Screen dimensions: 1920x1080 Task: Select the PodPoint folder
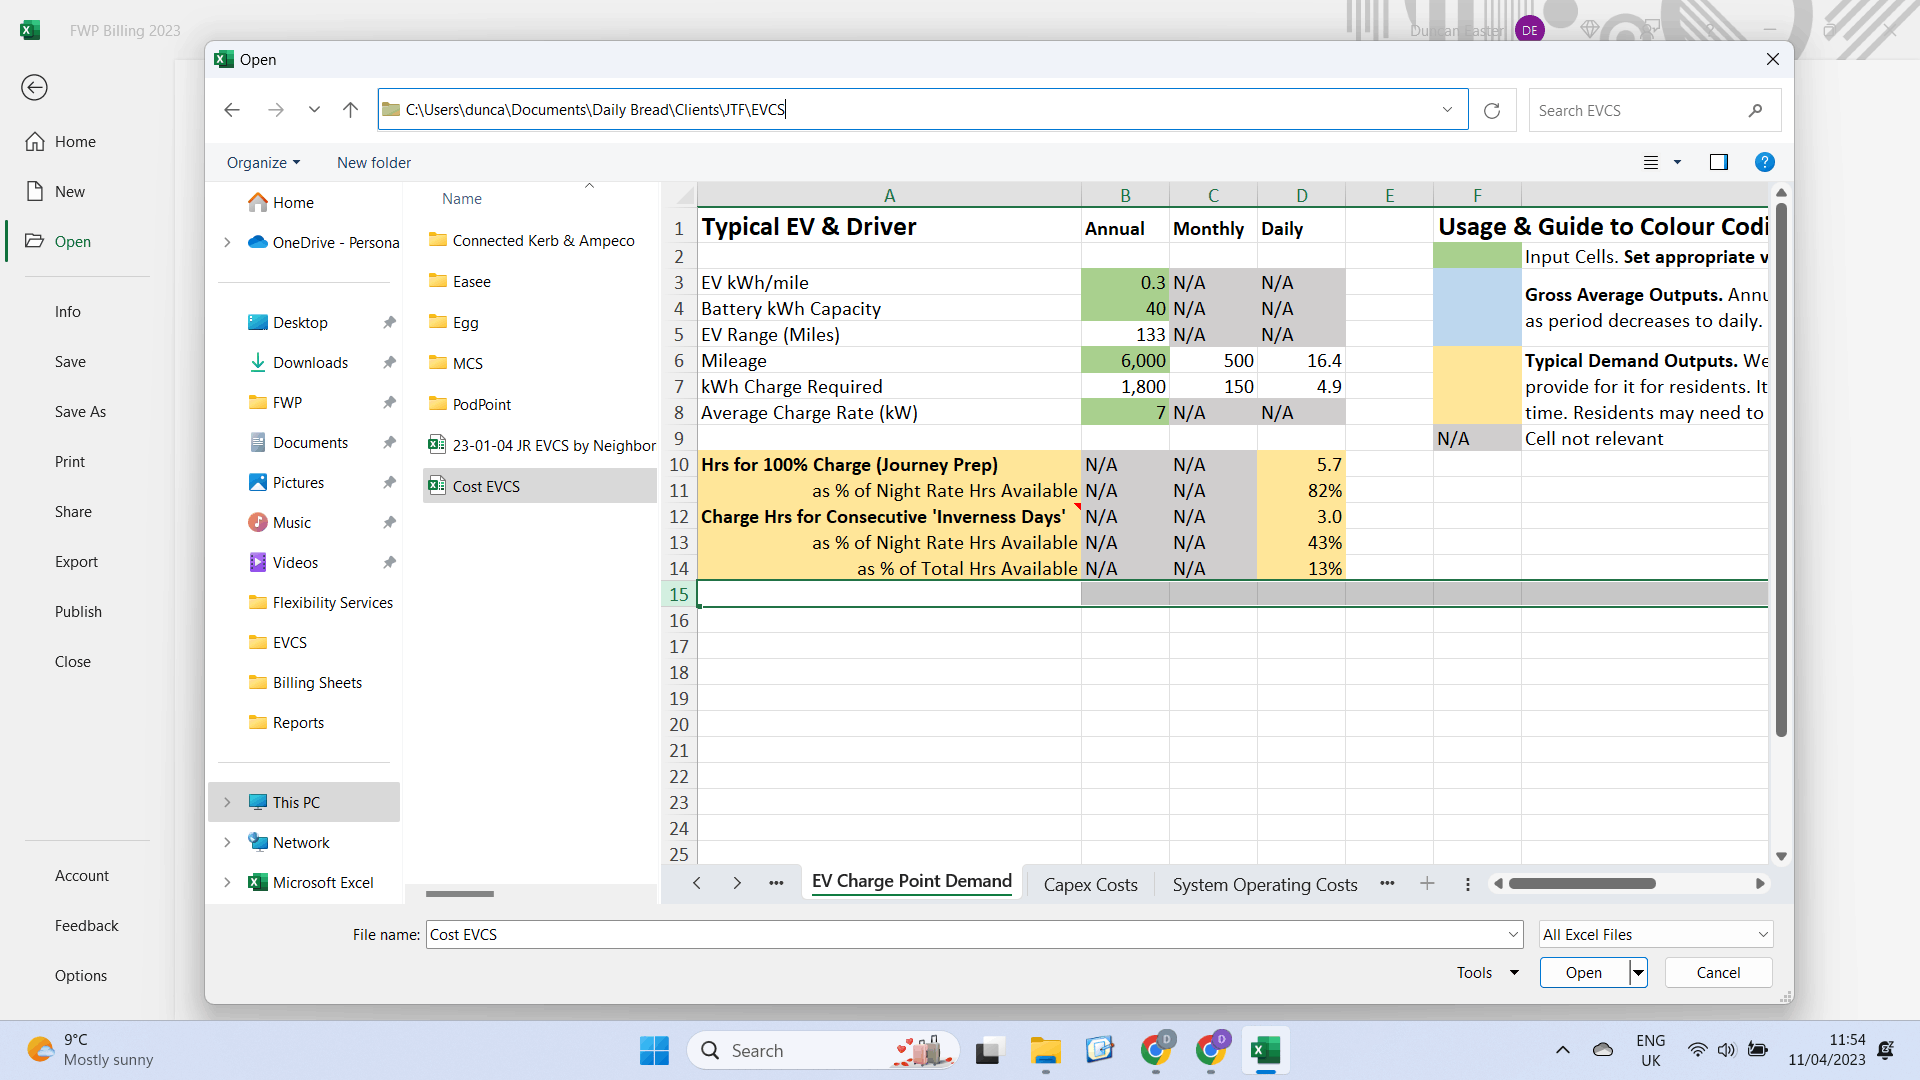[481, 405]
